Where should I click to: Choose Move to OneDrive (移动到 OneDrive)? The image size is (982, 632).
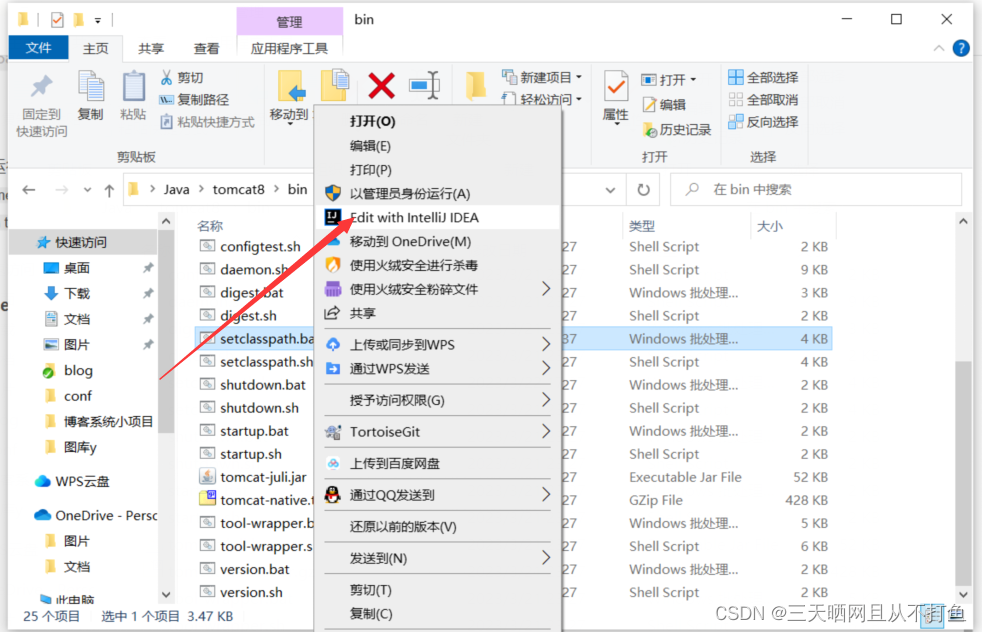click(437, 241)
